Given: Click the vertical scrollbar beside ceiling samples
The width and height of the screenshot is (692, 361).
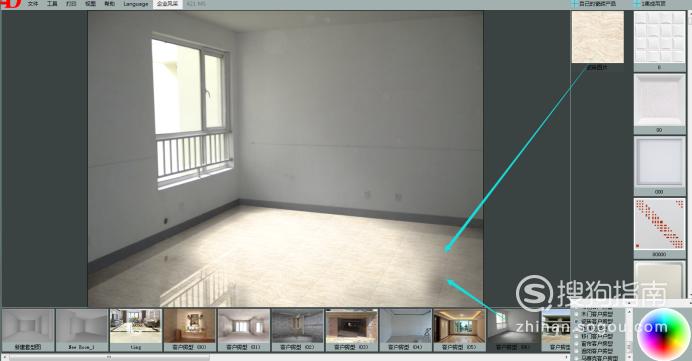Looking at the screenshot, I should 689,154.
